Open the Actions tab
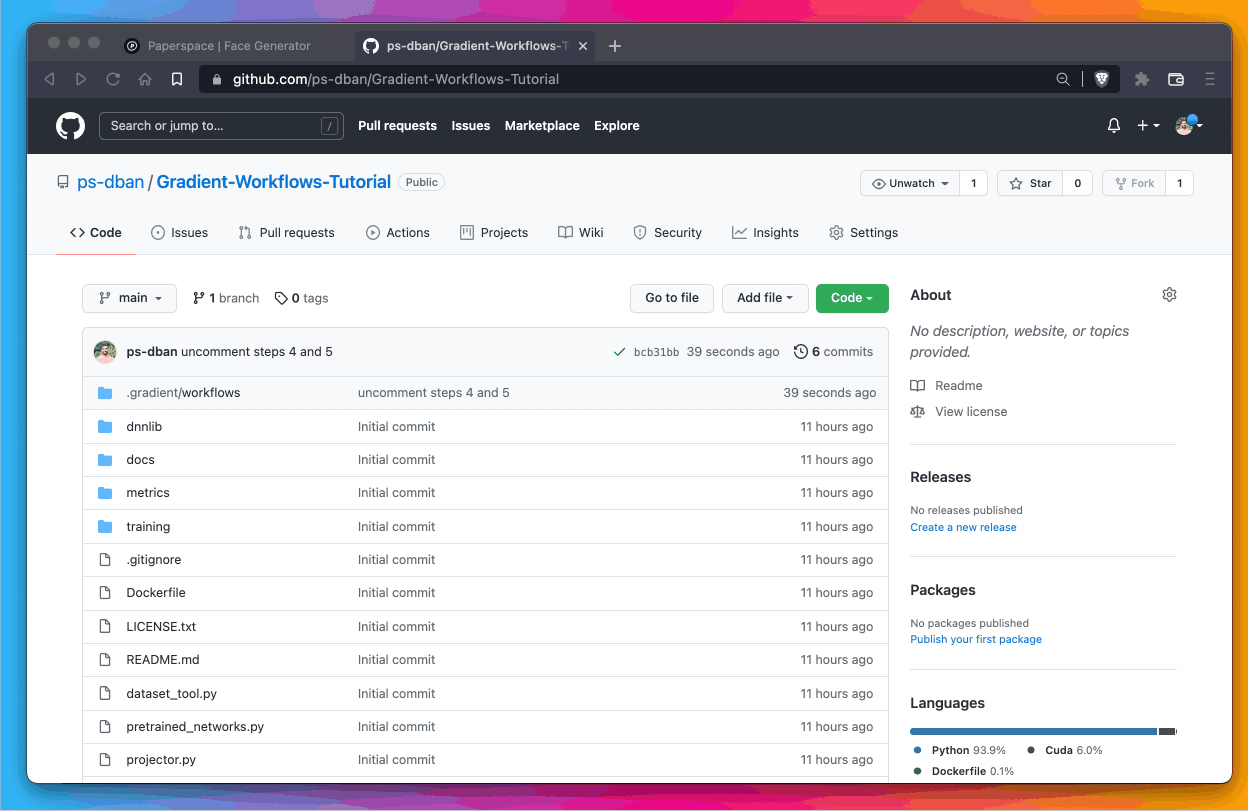1248x811 pixels. [397, 232]
